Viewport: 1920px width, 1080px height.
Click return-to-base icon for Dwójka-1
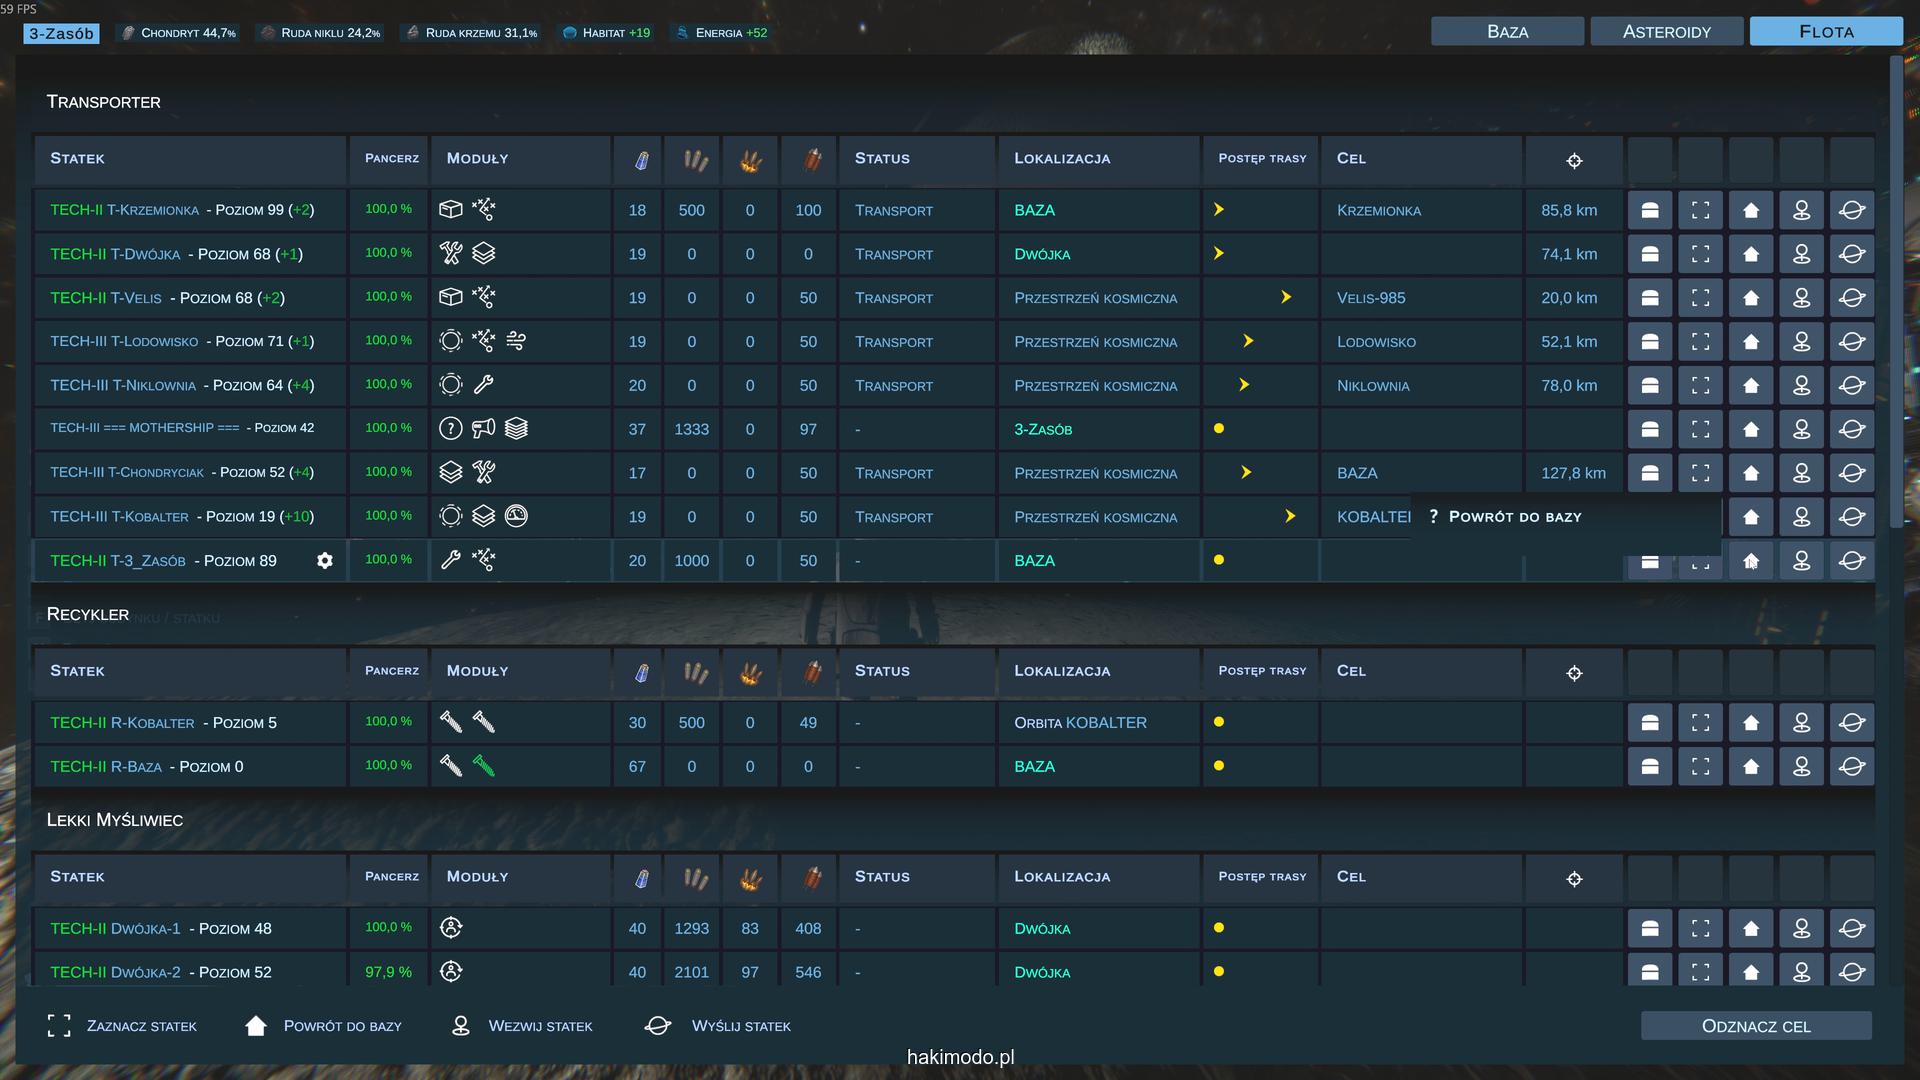1750,929
